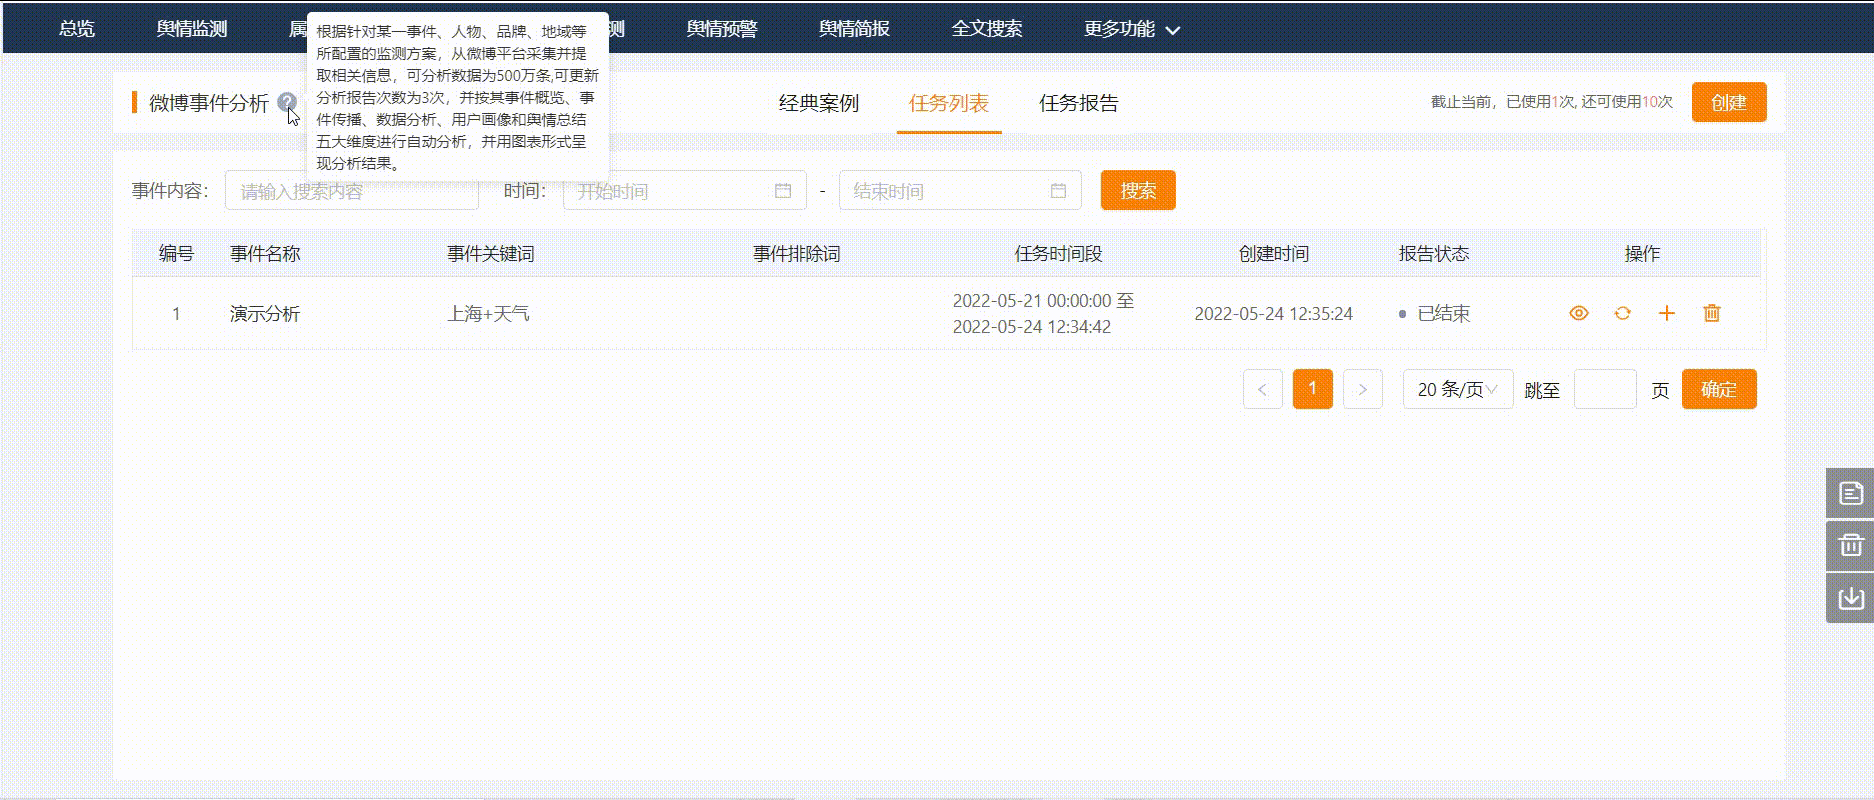Open the trash bin icon on right sidebar

coord(1851,545)
